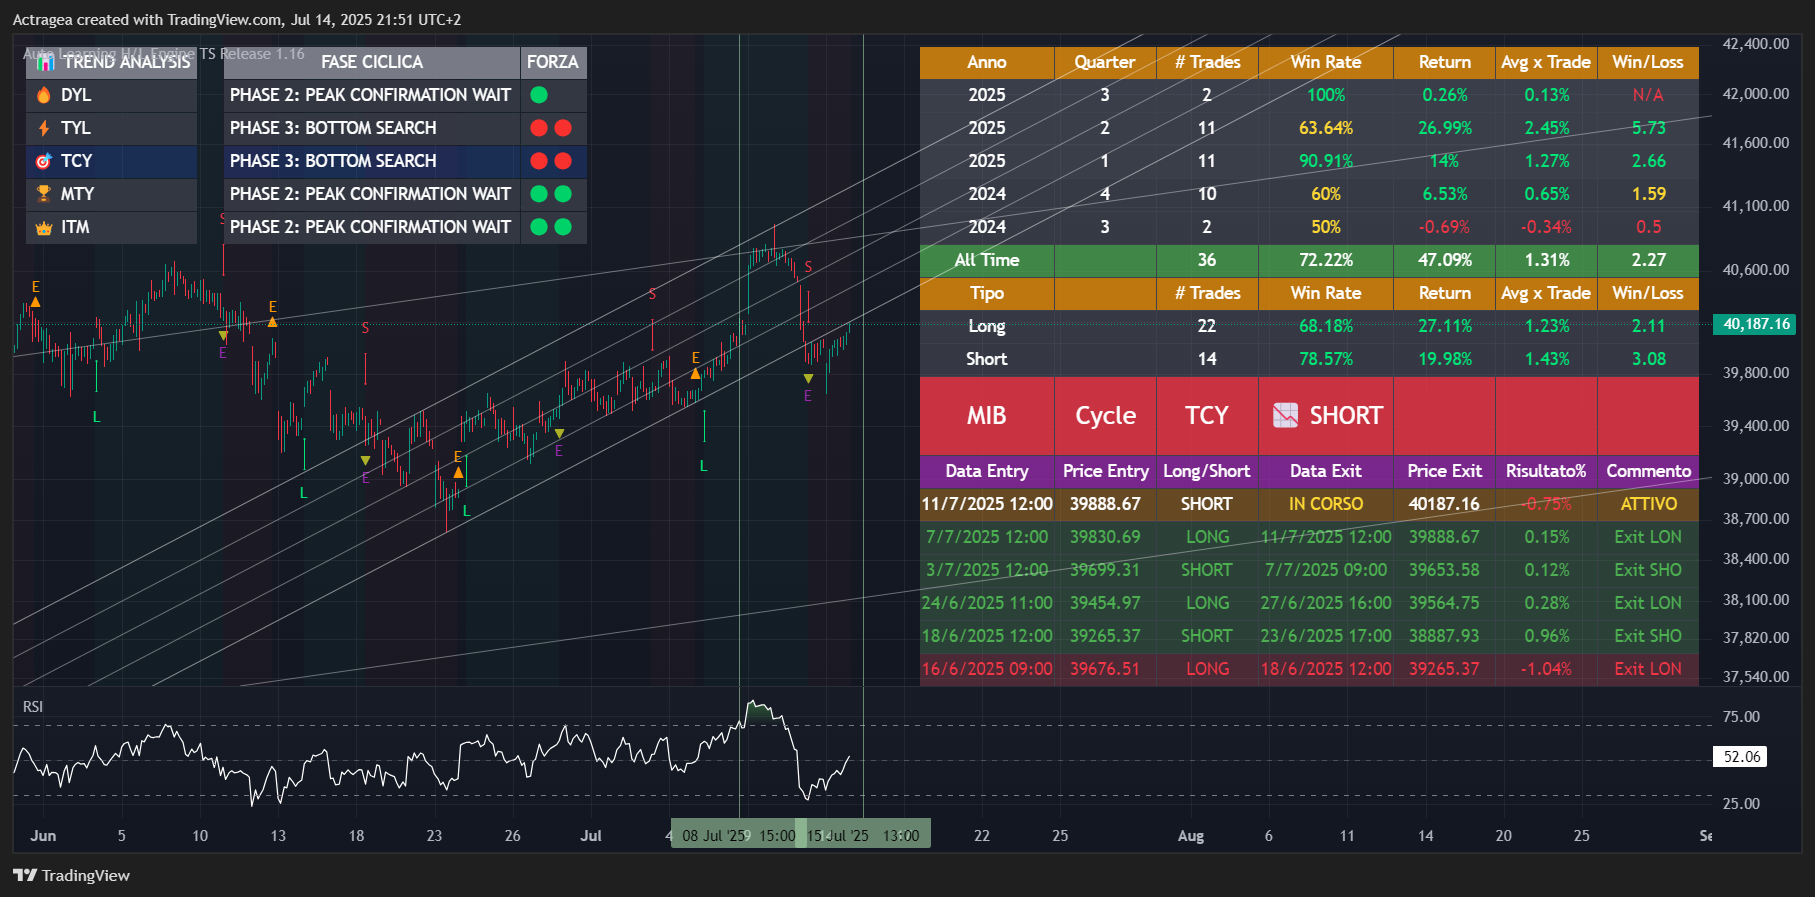Click the TYL lightning bolt icon
The height and width of the screenshot is (897, 1815).
coord(44,128)
